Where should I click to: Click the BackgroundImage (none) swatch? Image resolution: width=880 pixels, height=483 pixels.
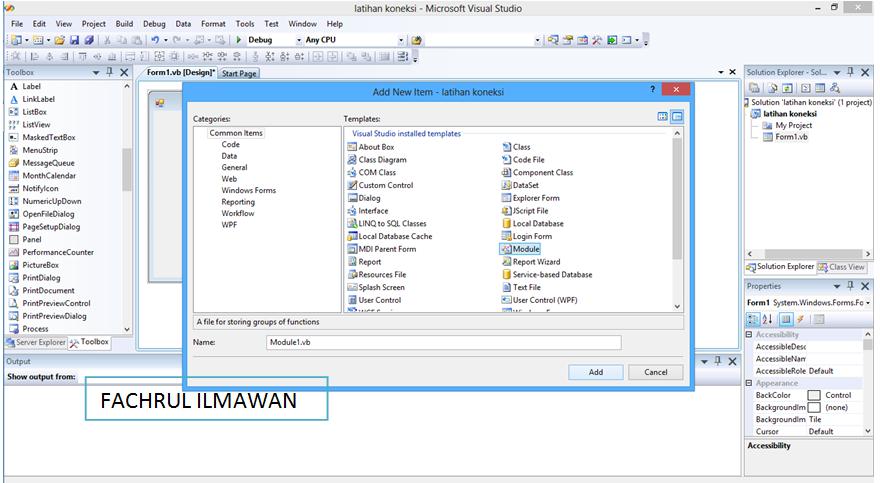(814, 407)
